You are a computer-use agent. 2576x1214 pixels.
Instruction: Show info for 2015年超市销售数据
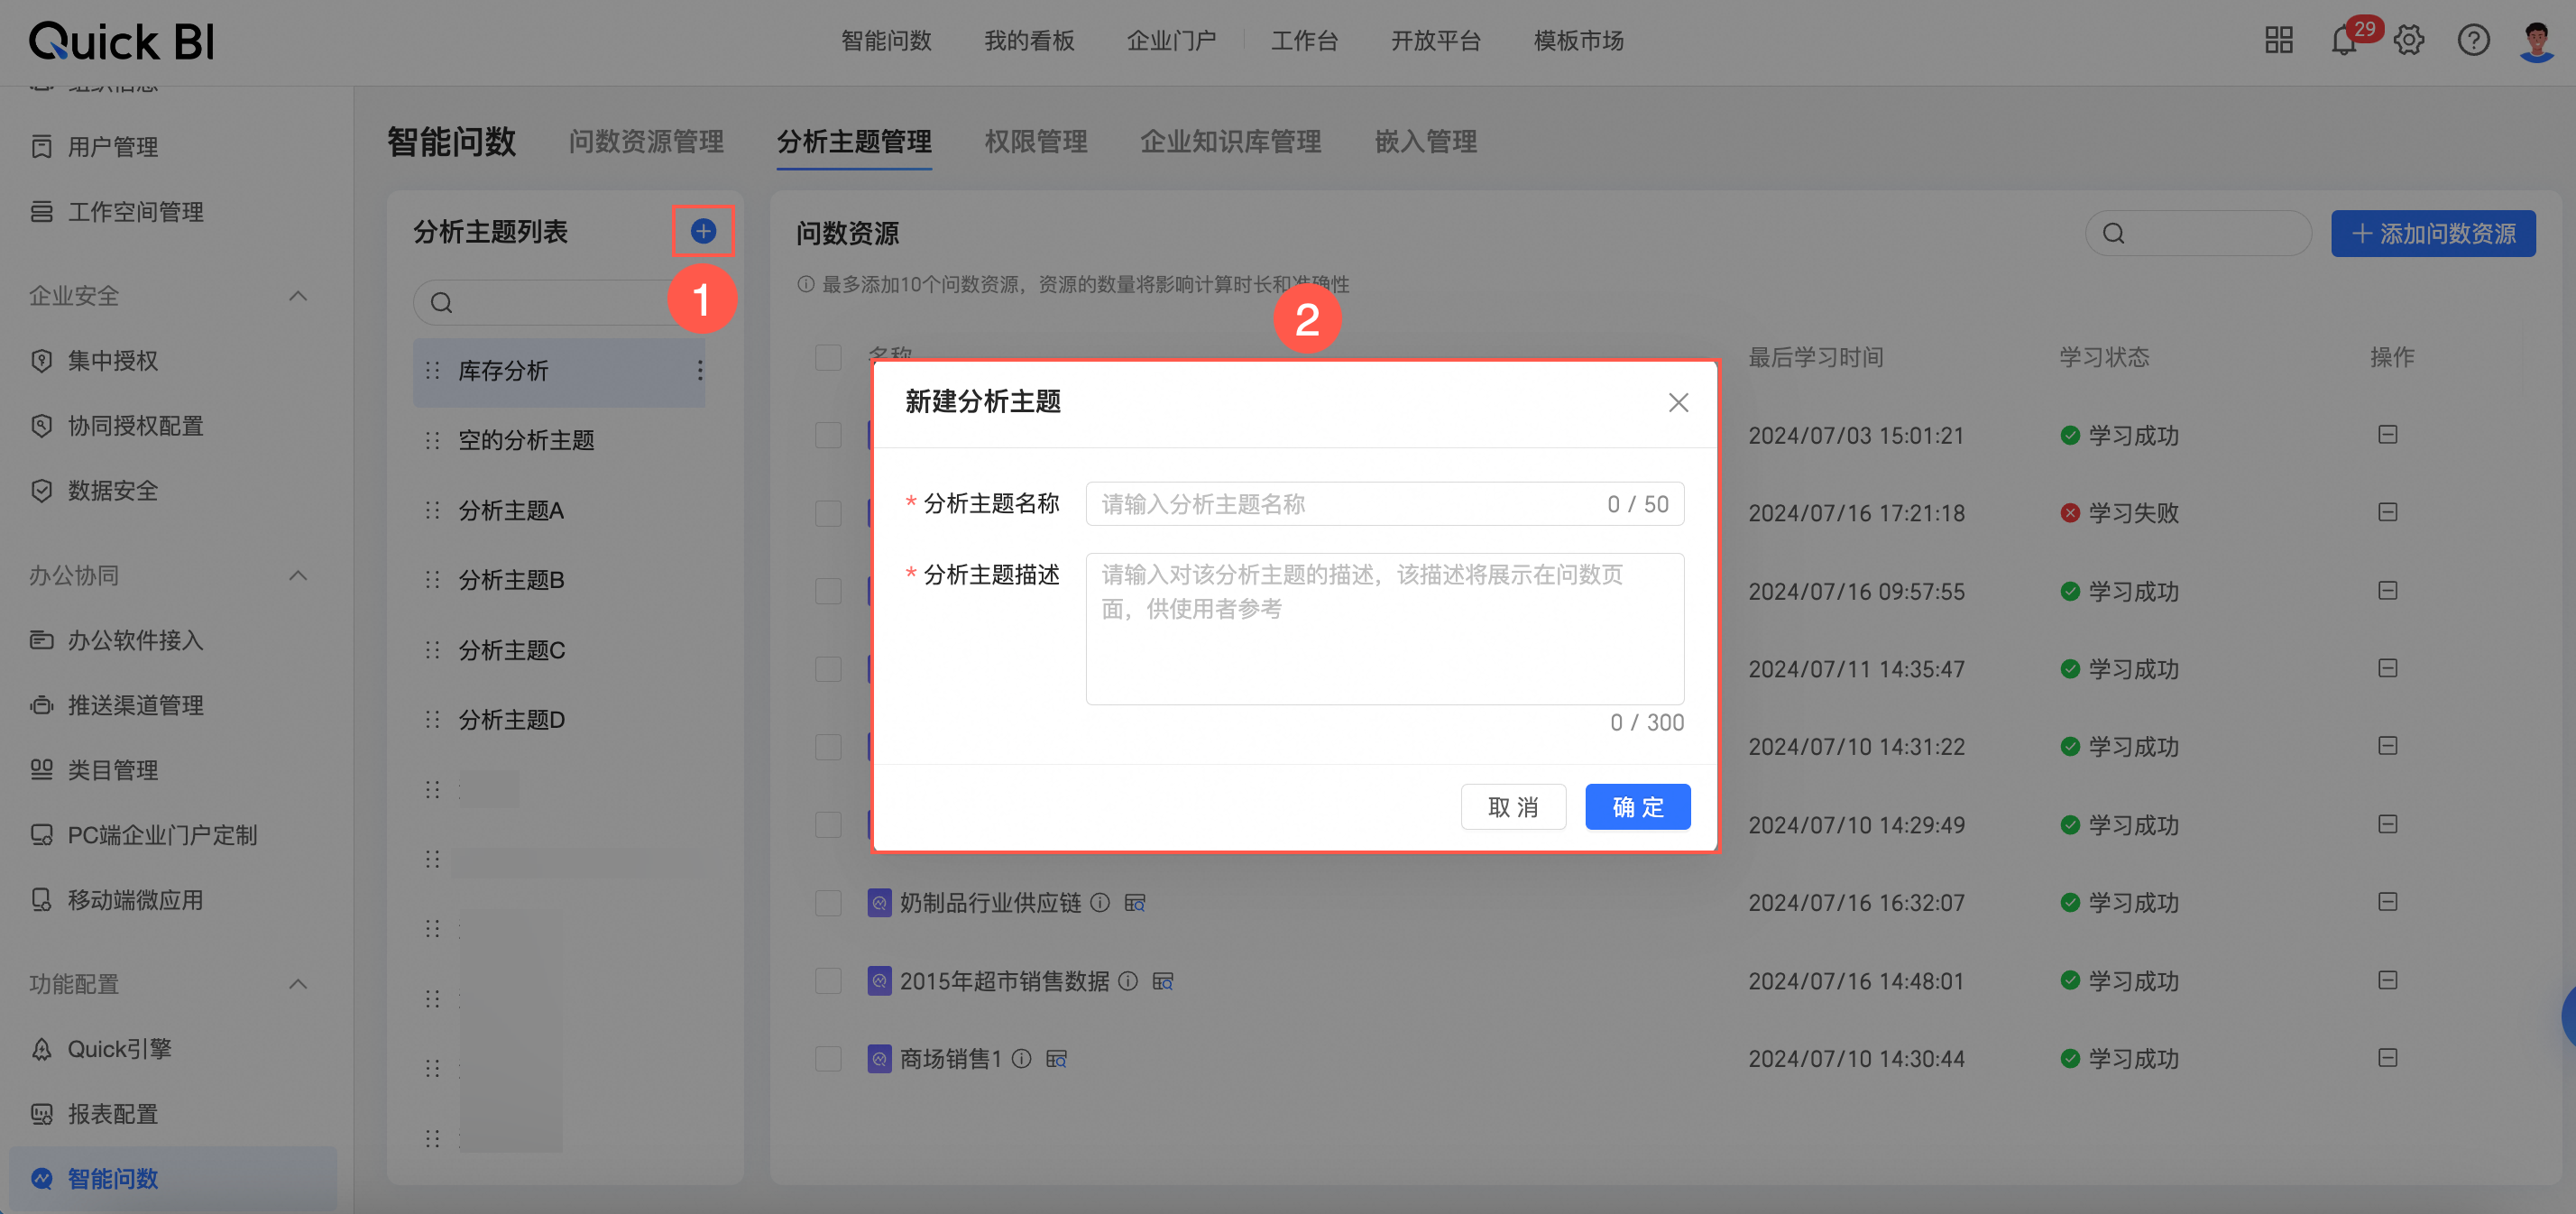pyautogui.click(x=1128, y=981)
